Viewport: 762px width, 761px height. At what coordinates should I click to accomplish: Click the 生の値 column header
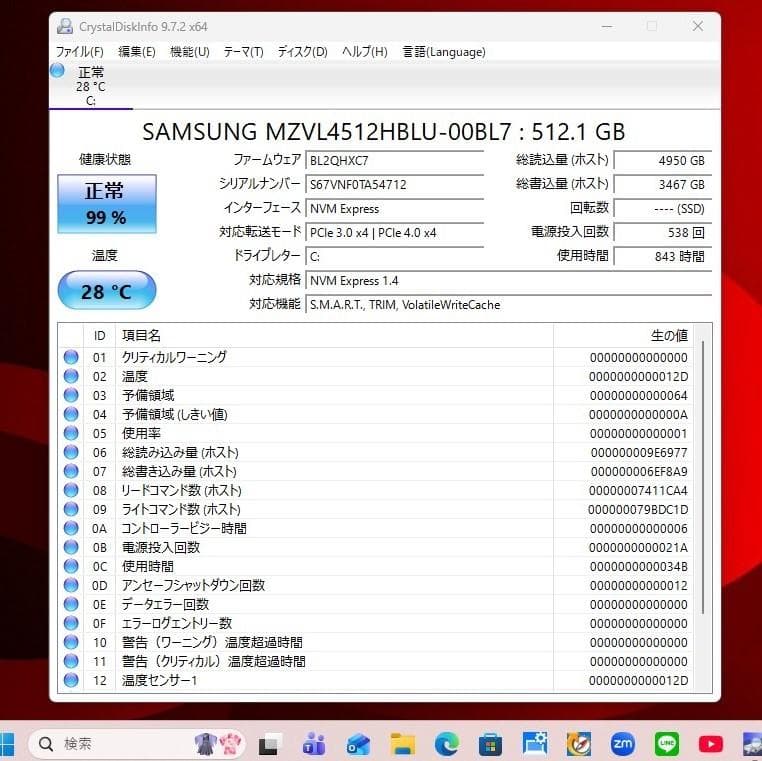(x=623, y=336)
